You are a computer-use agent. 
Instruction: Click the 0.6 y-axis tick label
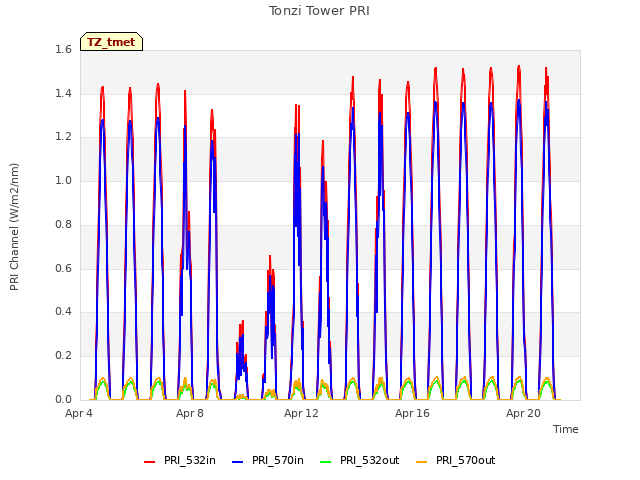pyautogui.click(x=63, y=268)
